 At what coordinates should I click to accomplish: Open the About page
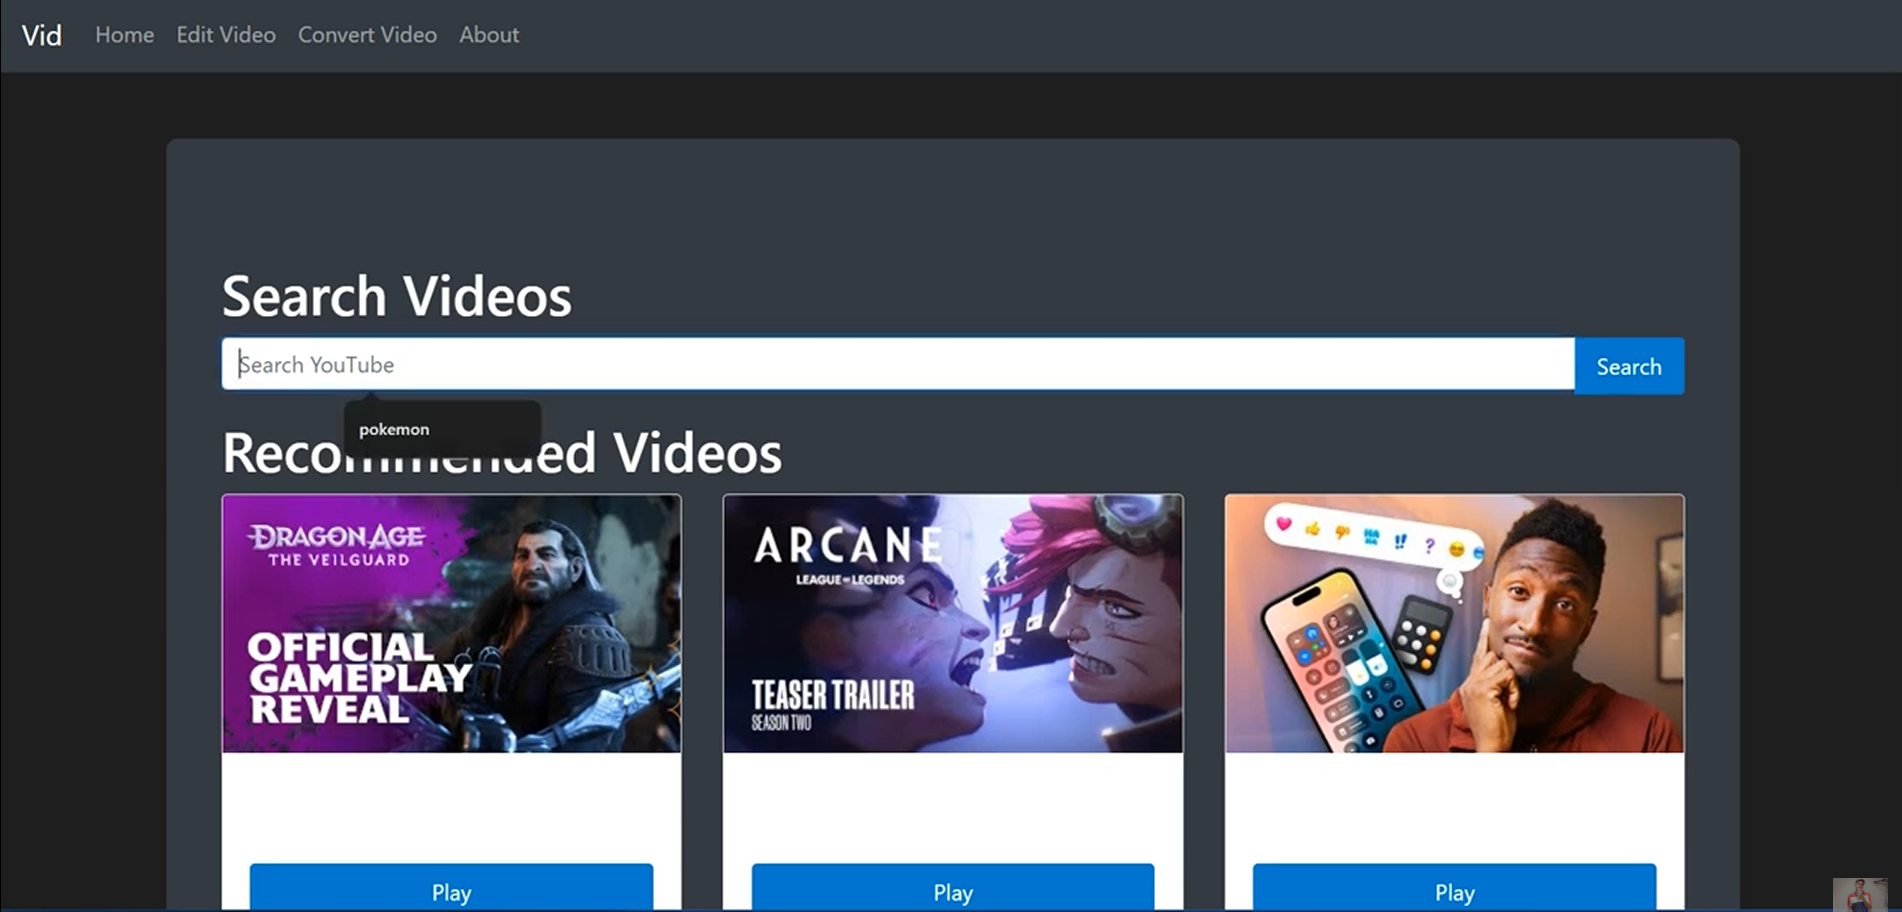coord(489,35)
